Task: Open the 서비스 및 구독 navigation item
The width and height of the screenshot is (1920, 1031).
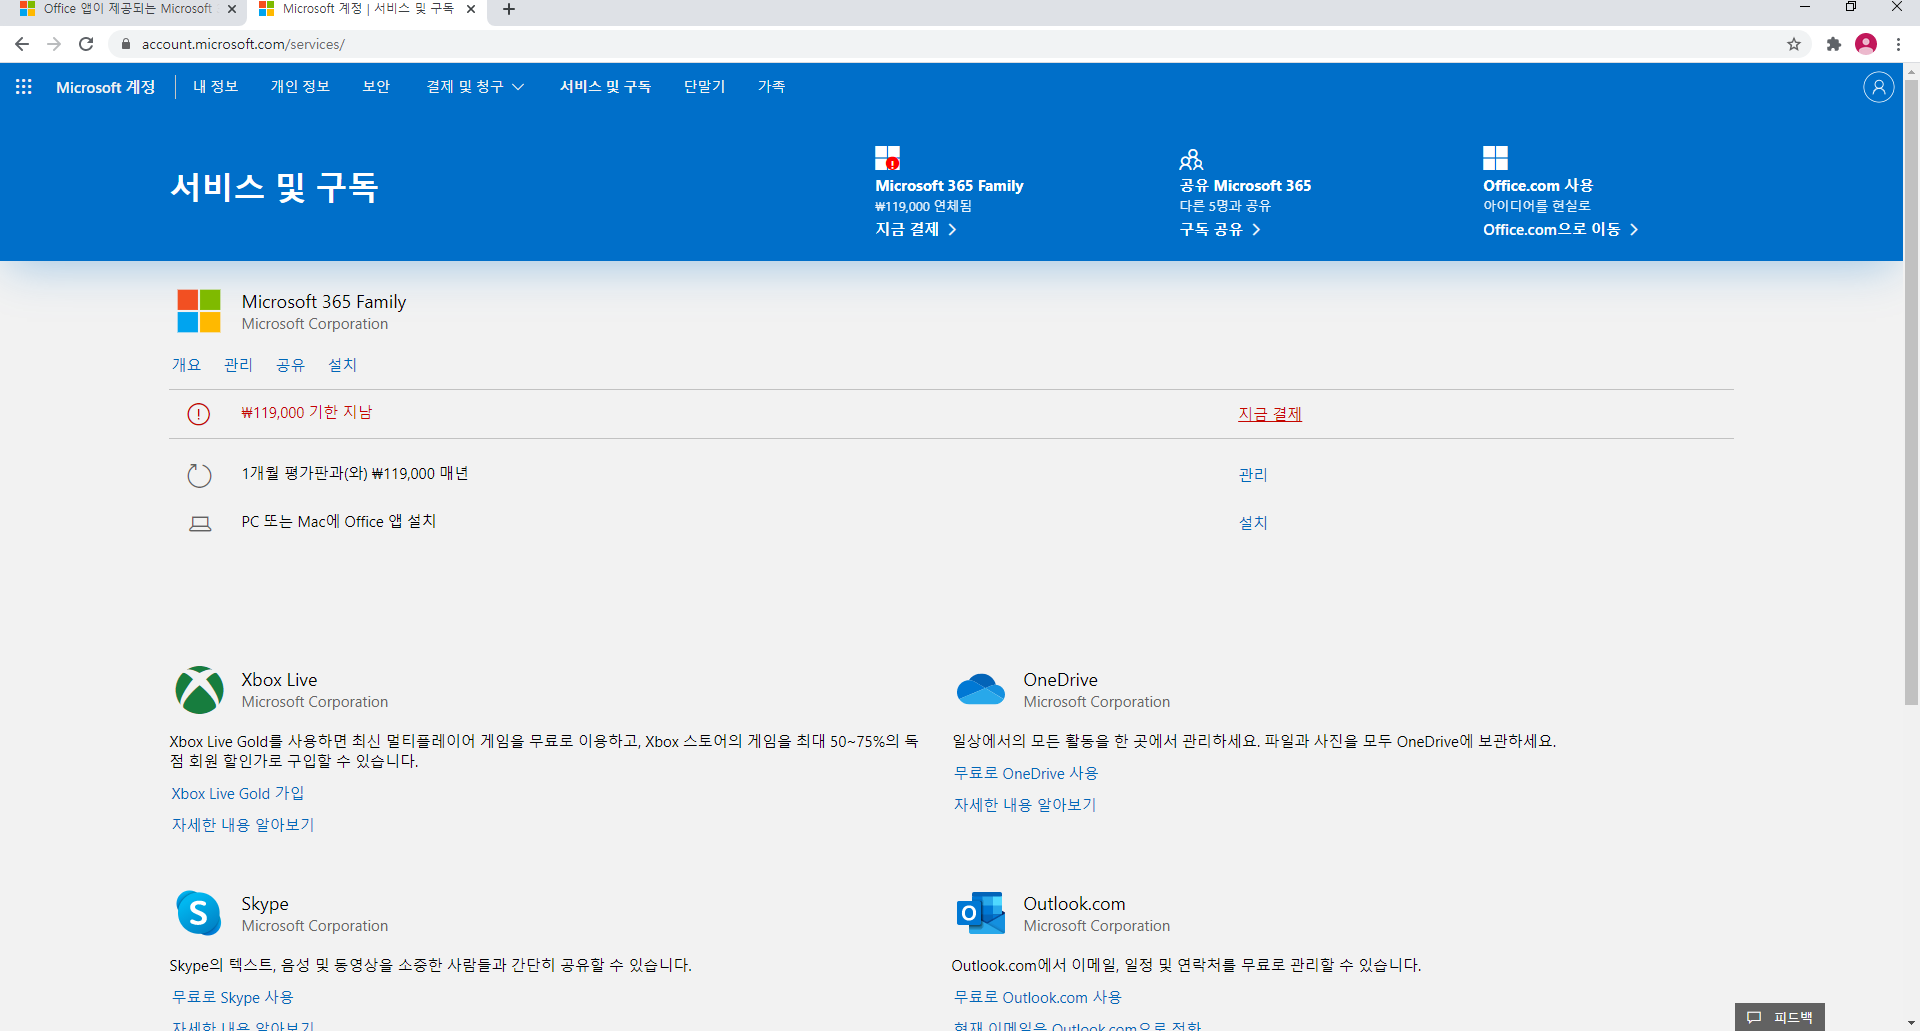Action: (x=605, y=87)
